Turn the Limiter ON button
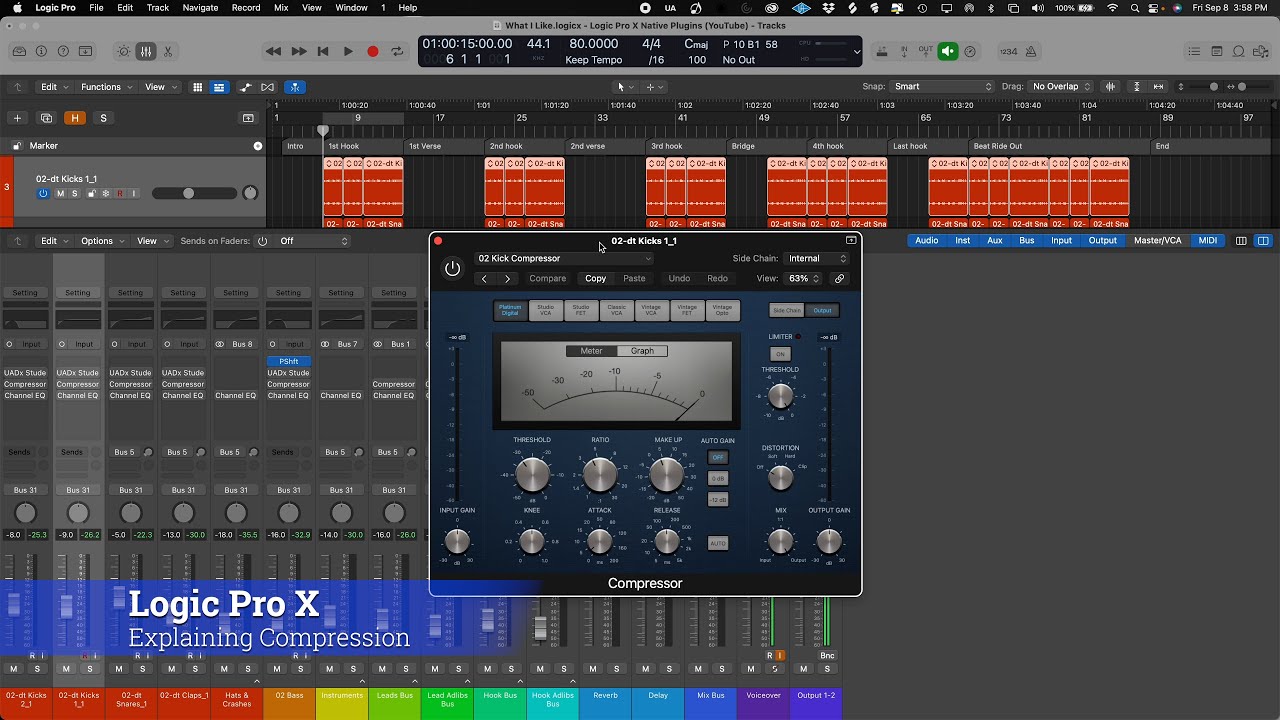This screenshot has height=720, width=1280. [781, 354]
